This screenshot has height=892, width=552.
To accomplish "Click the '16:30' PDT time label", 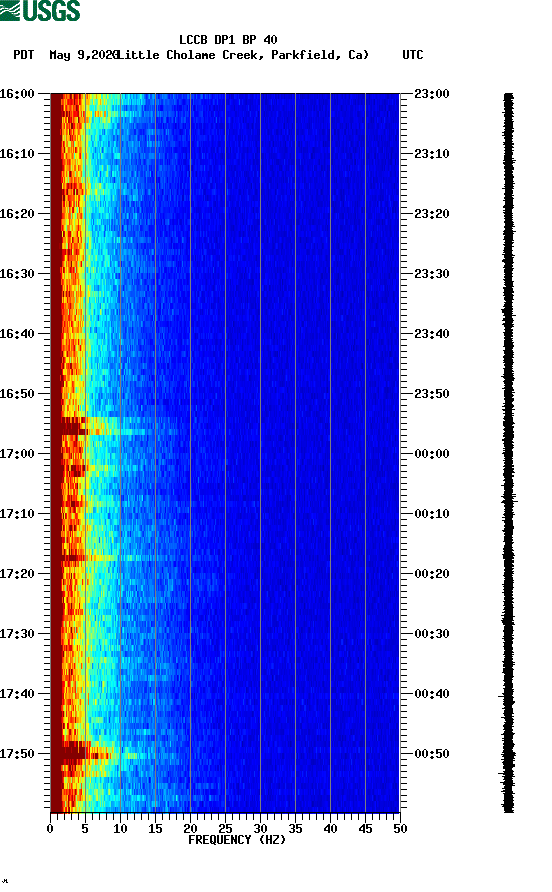I will (17, 274).
